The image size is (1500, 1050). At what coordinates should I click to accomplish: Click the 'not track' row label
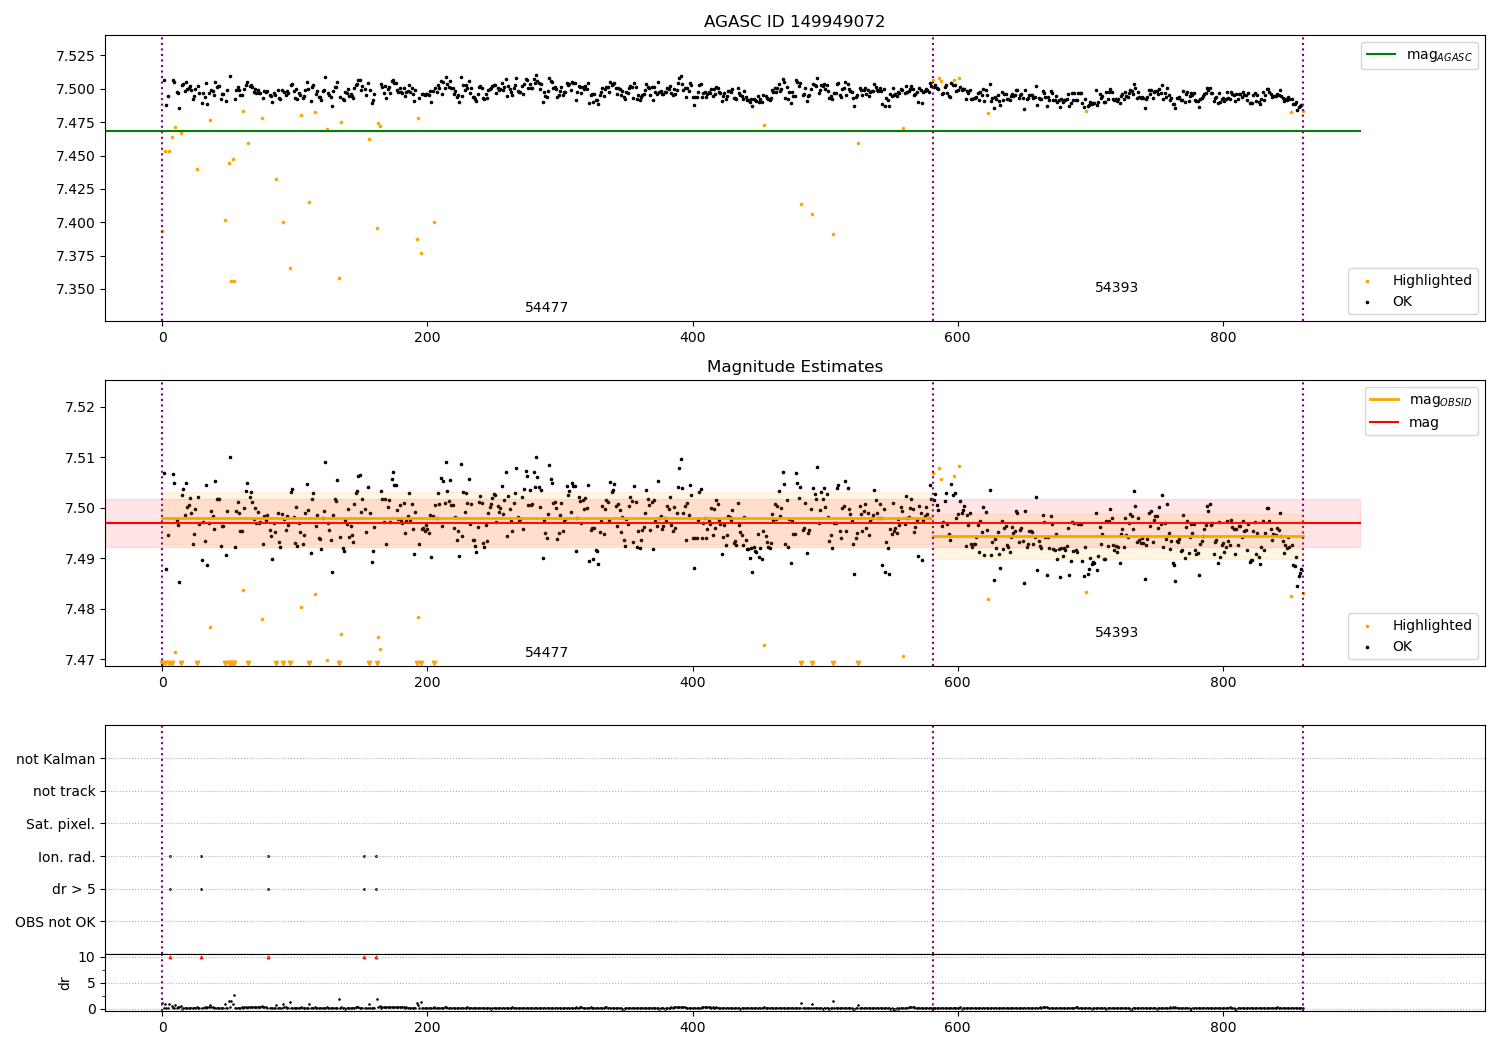tap(64, 792)
